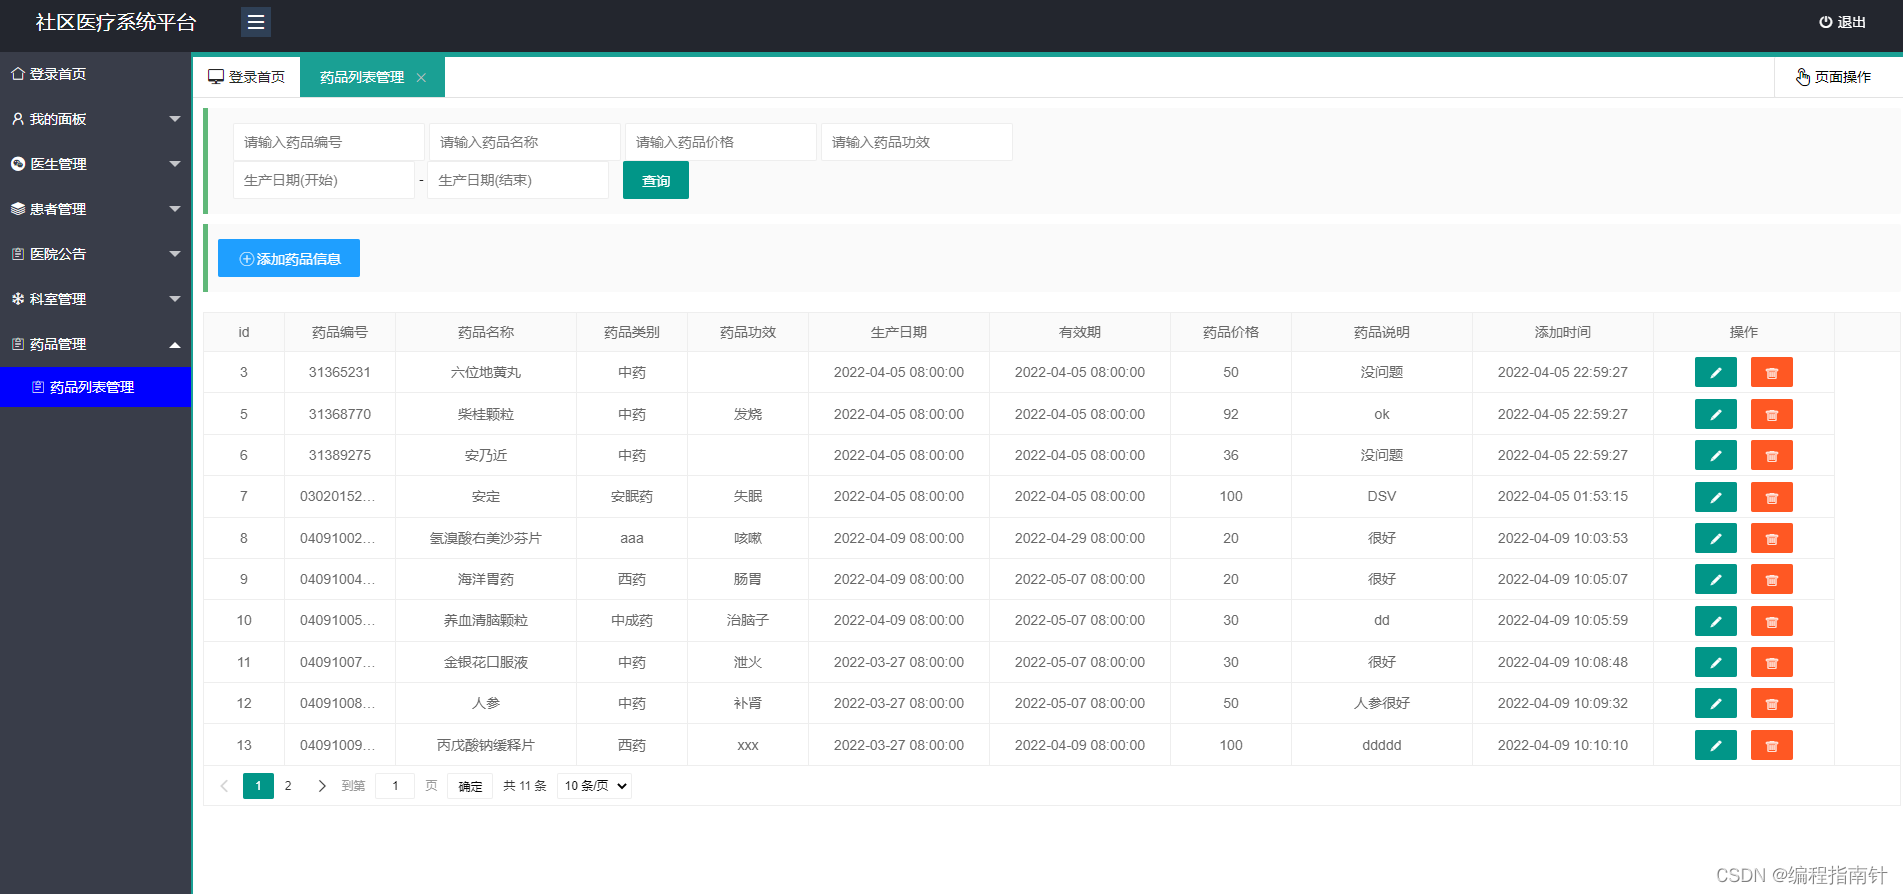Go to previous page arrow
The width and height of the screenshot is (1903, 894).
[x=224, y=786]
